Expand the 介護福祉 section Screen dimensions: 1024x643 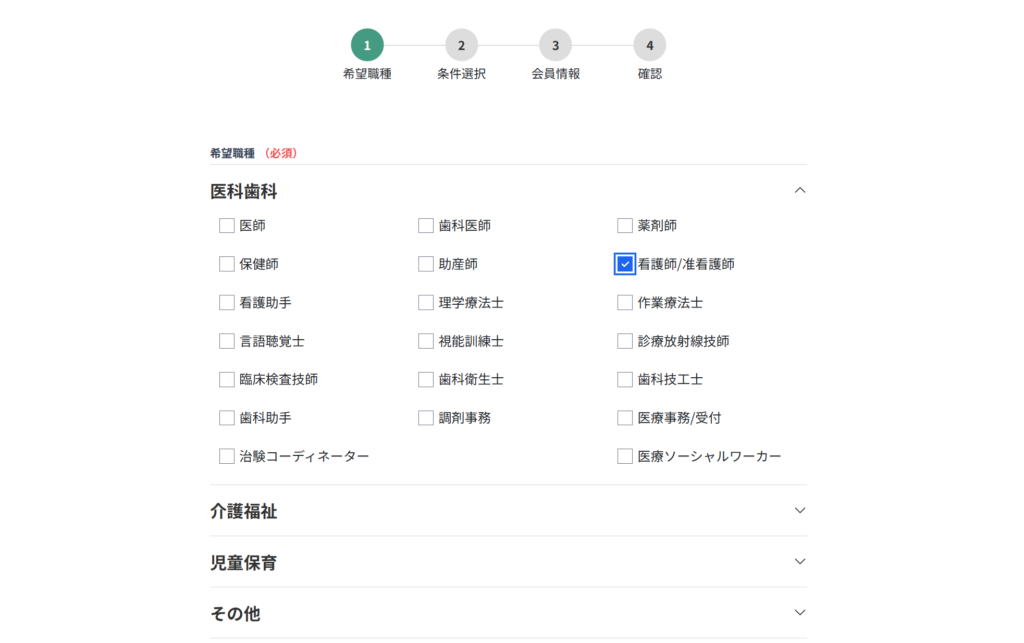point(799,511)
